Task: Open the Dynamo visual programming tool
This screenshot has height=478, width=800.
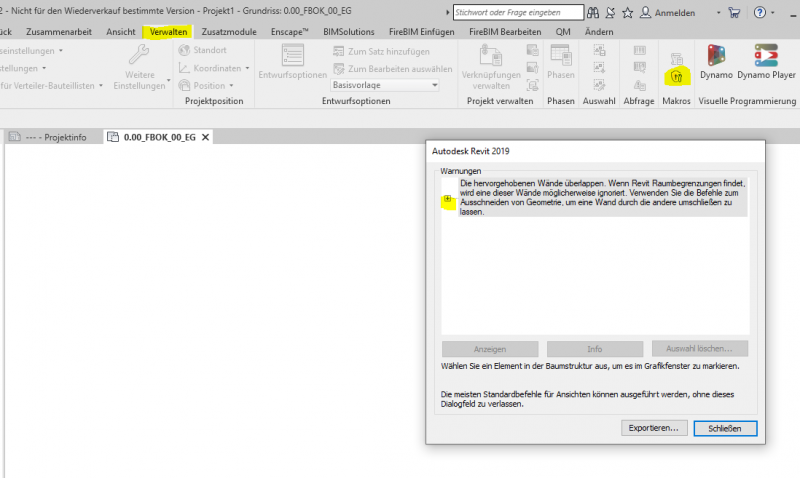Action: pyautogui.click(x=716, y=62)
